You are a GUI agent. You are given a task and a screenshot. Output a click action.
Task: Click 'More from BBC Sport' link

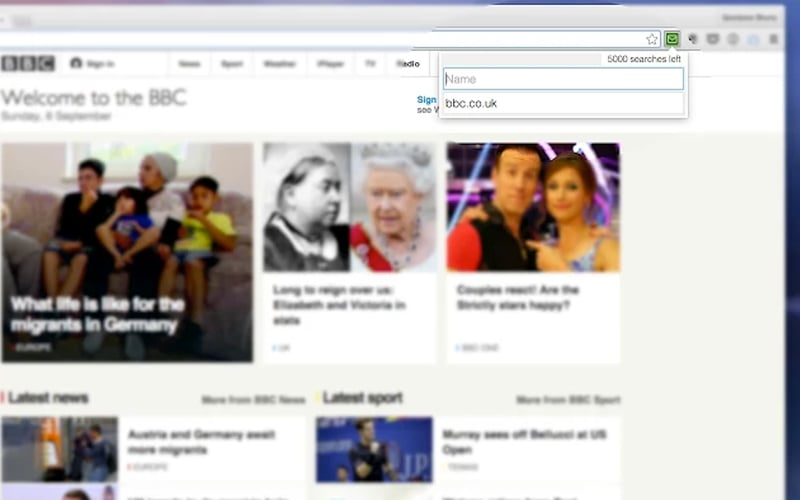(568, 400)
